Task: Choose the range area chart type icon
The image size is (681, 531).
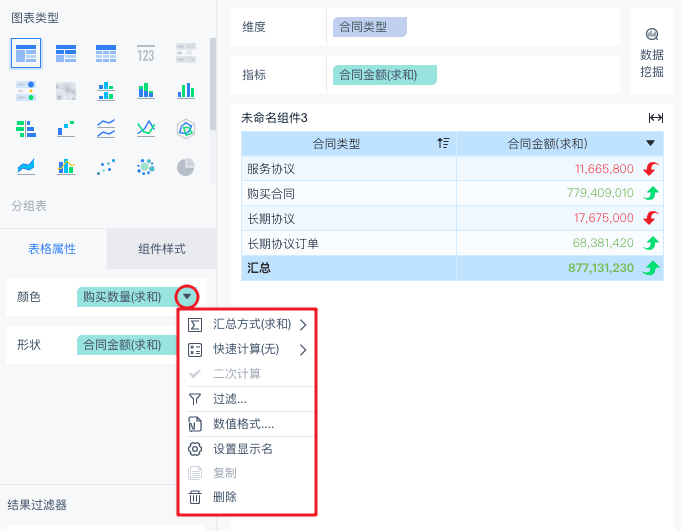Action: tap(26, 167)
